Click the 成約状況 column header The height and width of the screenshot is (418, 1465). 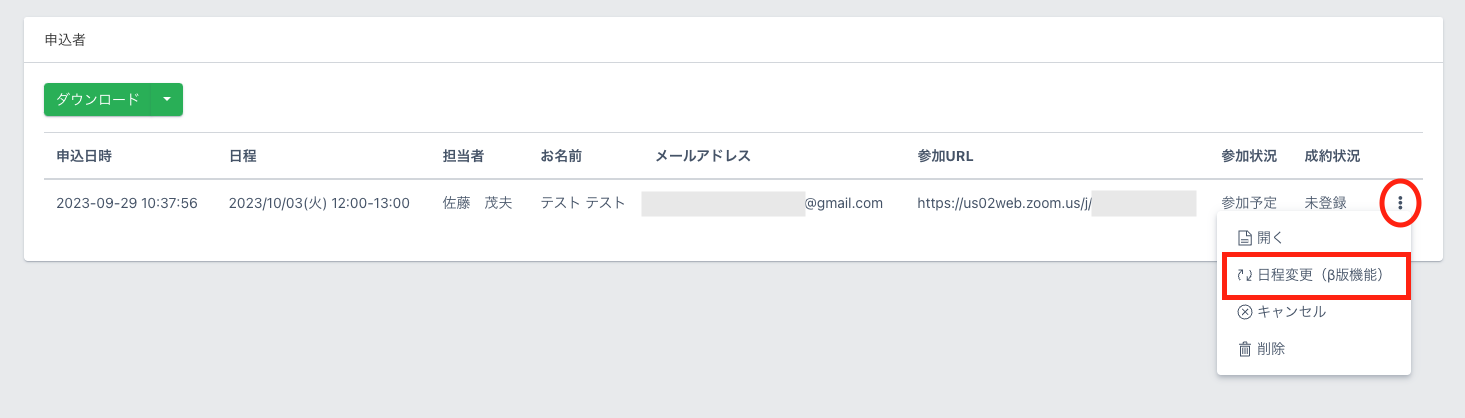(1332, 156)
